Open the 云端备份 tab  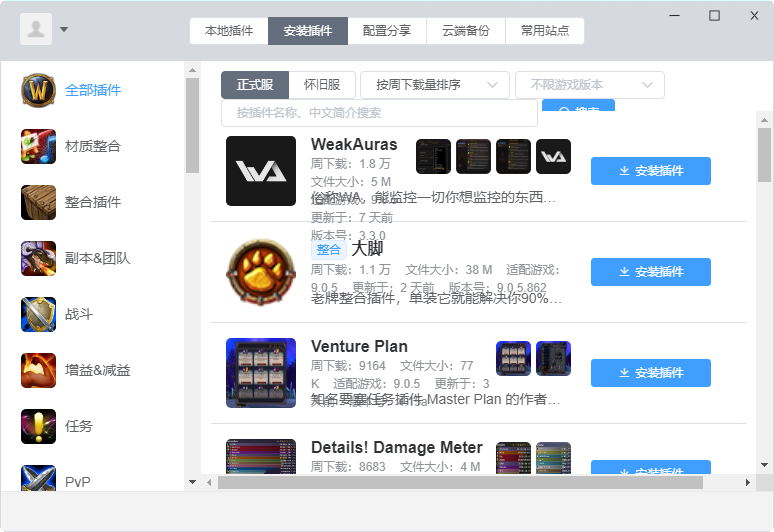(466, 31)
